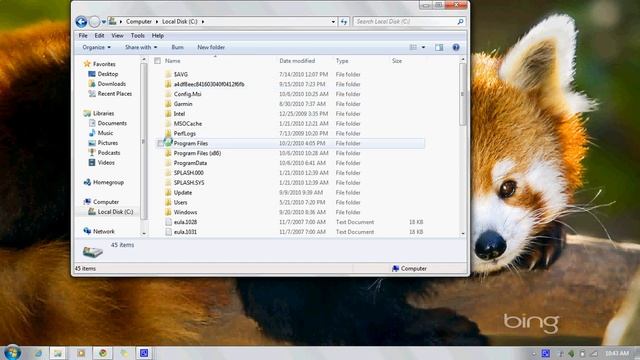
Task: Open Documents library in sidebar
Action: click(x=112, y=123)
